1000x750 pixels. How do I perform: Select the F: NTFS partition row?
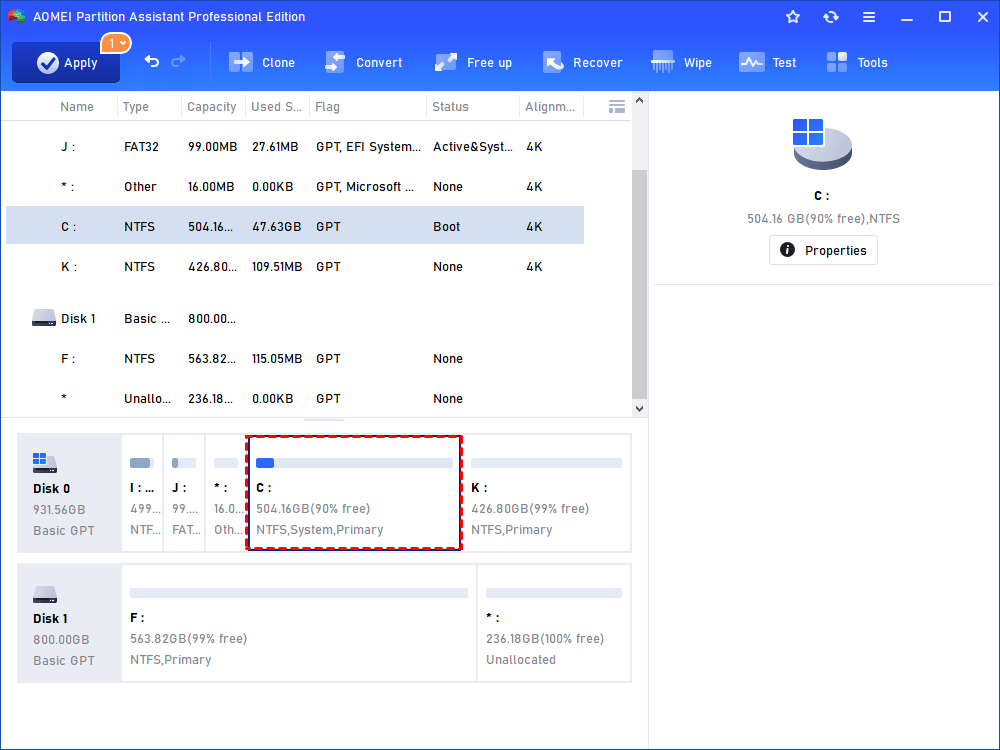click(295, 358)
